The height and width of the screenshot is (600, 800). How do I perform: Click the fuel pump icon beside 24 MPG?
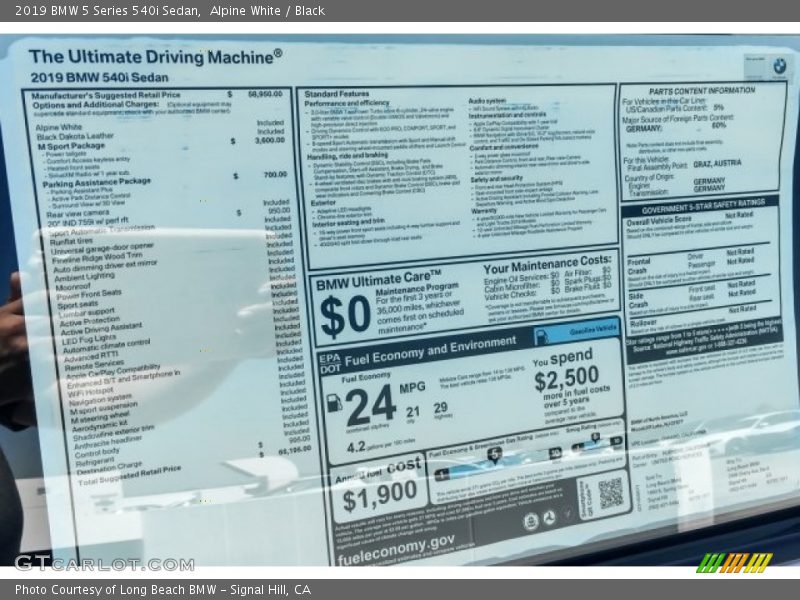(x=334, y=403)
